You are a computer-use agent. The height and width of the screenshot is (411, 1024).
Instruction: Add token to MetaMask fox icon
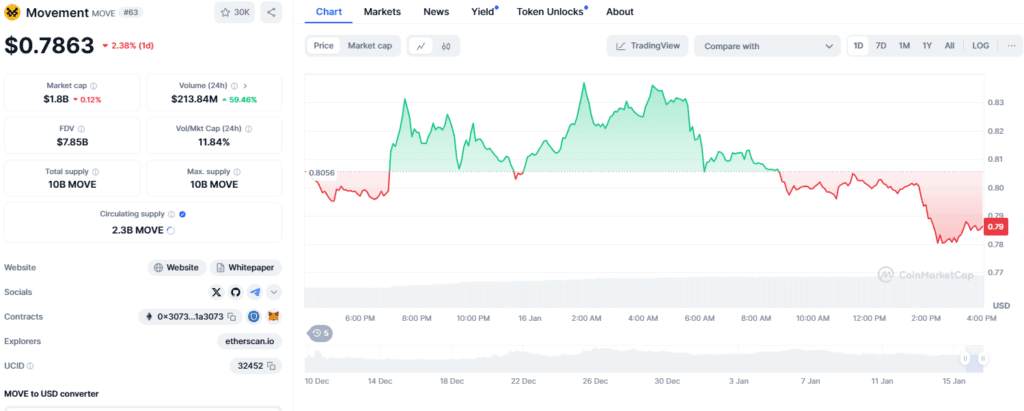click(274, 317)
